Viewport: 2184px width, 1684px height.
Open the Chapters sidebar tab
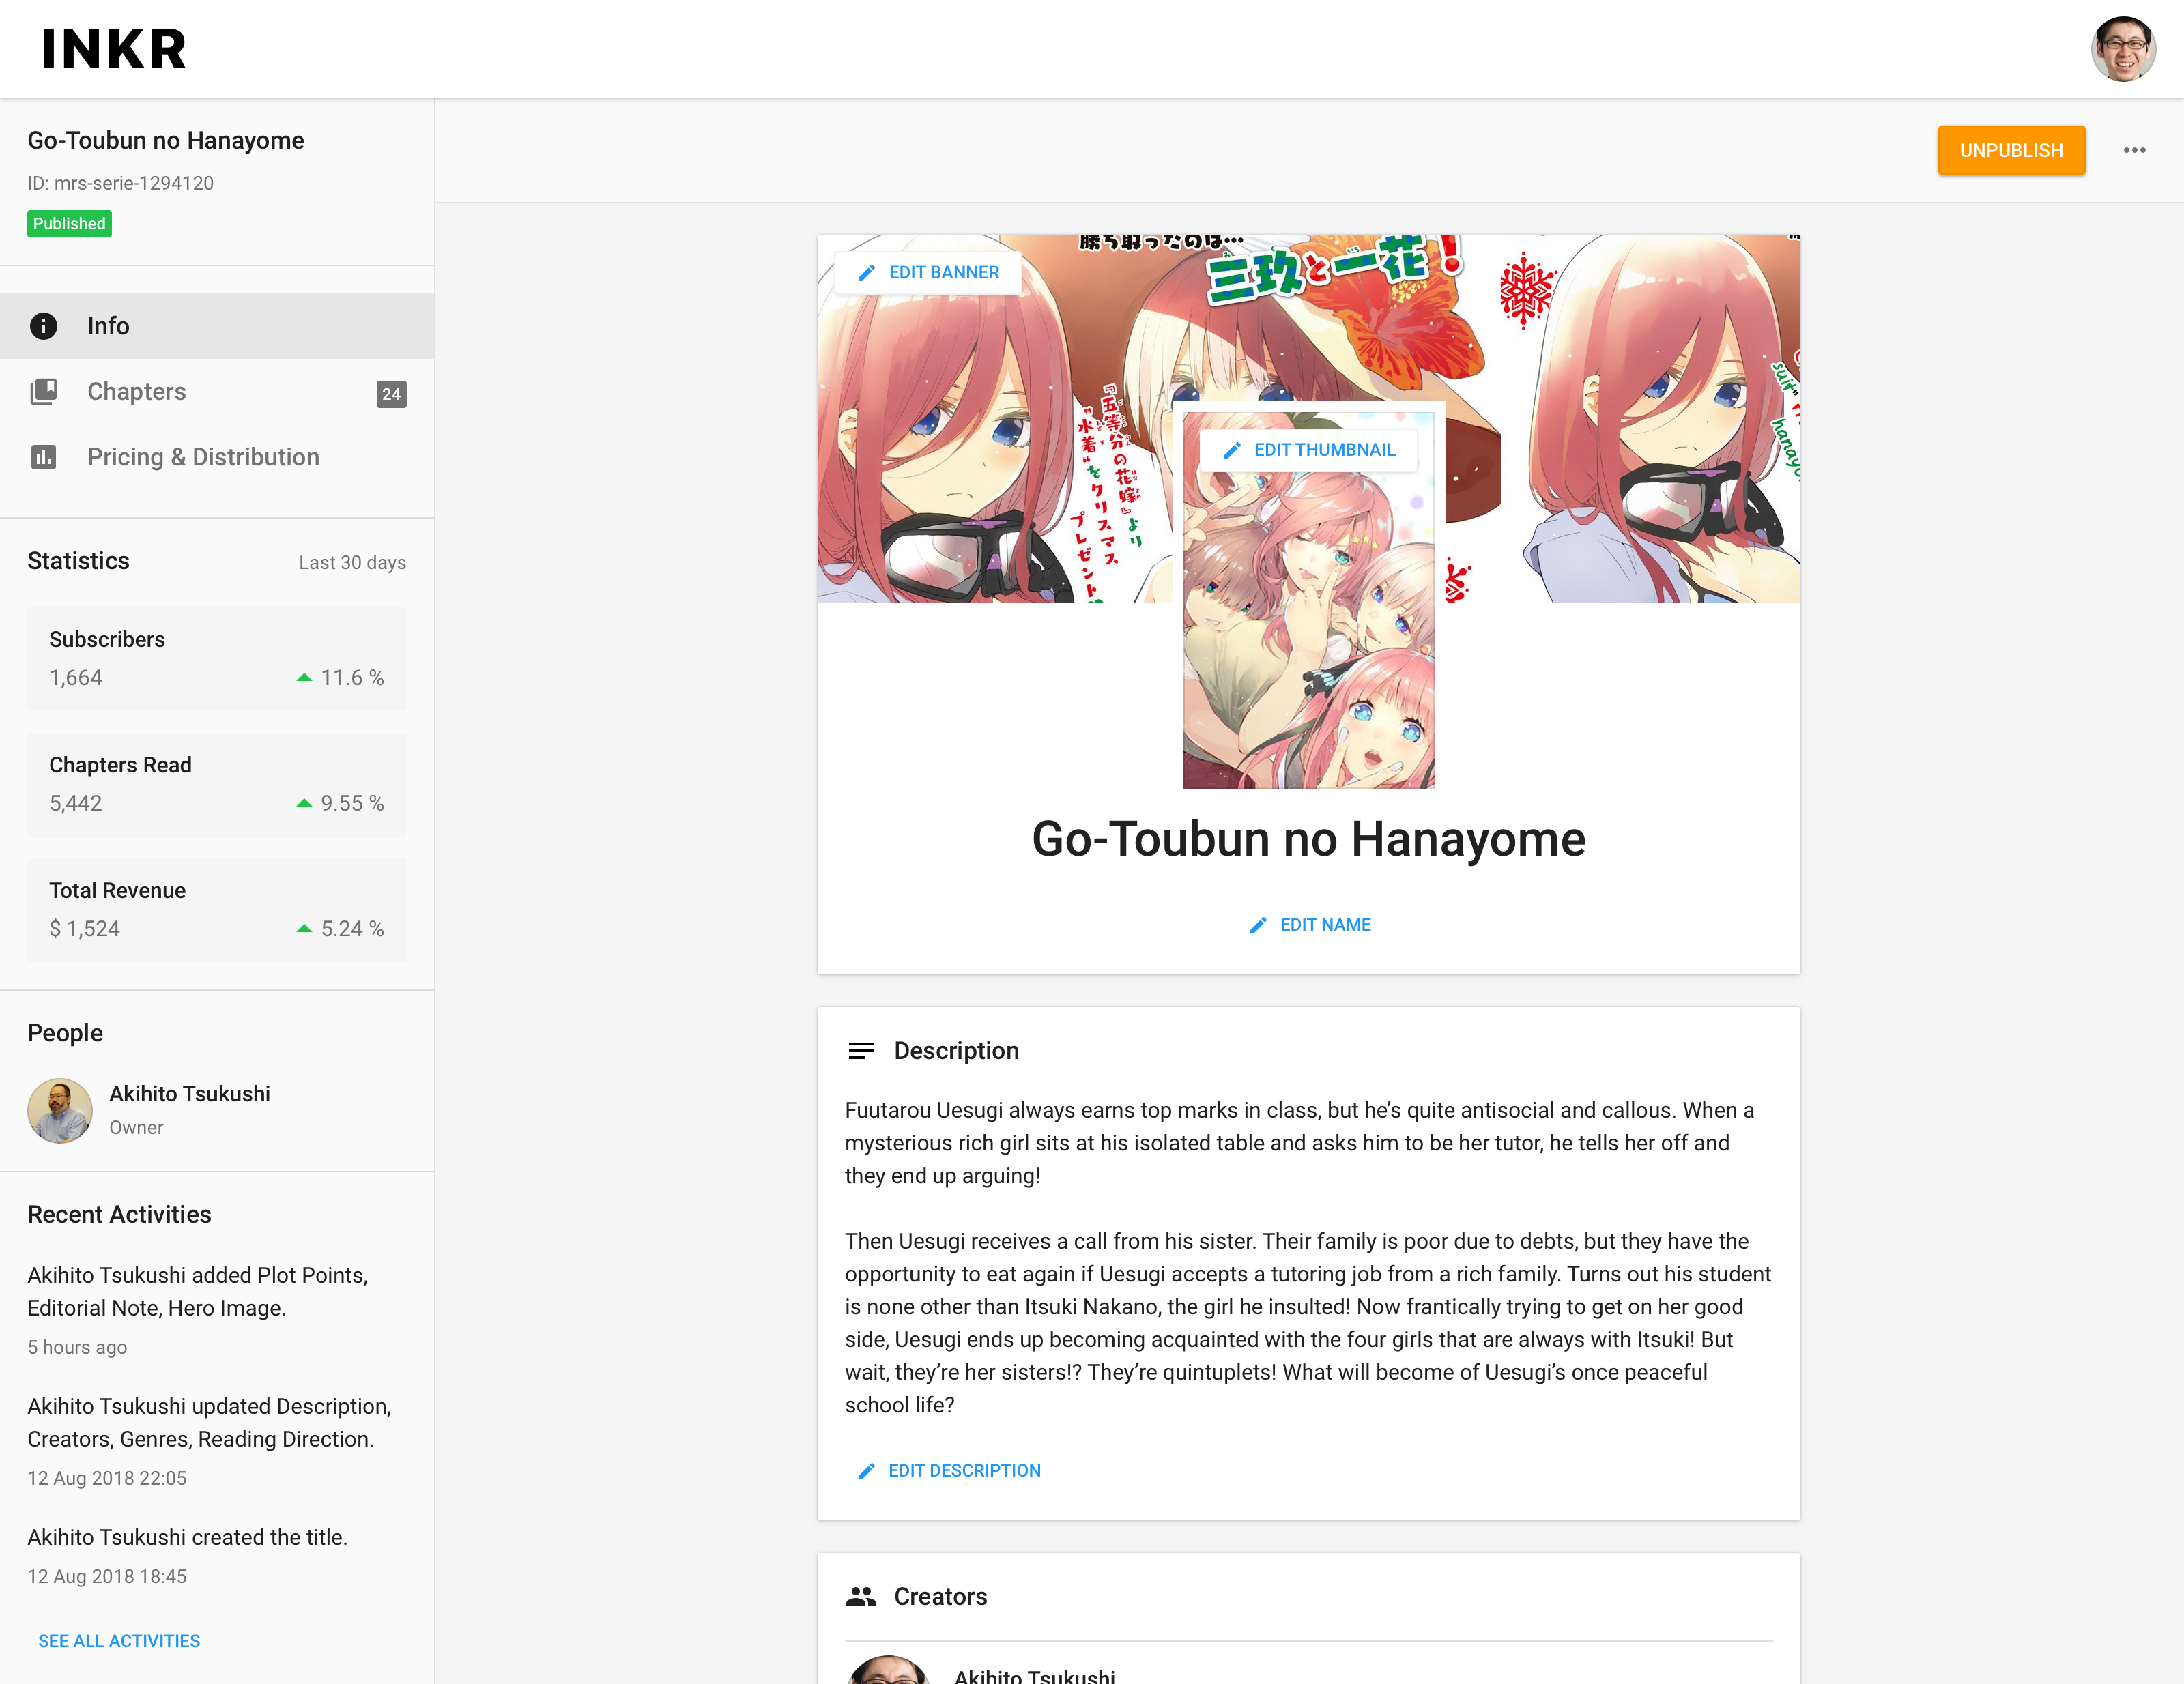coord(137,392)
